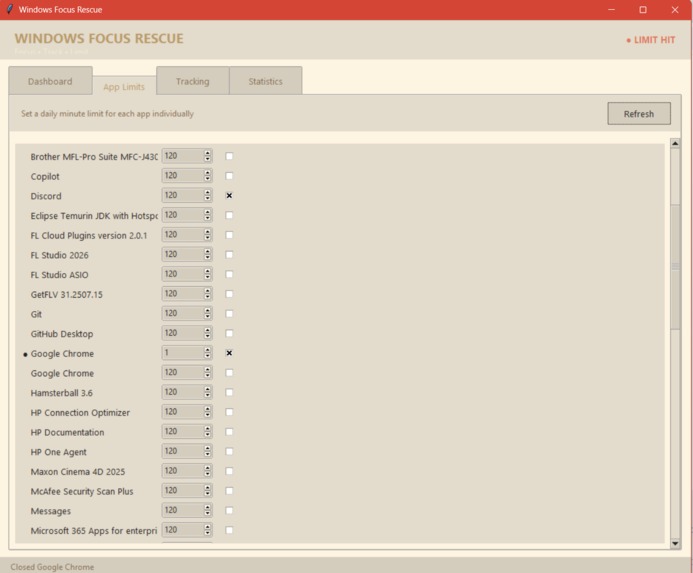Click the LIMIT HIT status indicator
The height and width of the screenshot is (573, 693).
651,40
